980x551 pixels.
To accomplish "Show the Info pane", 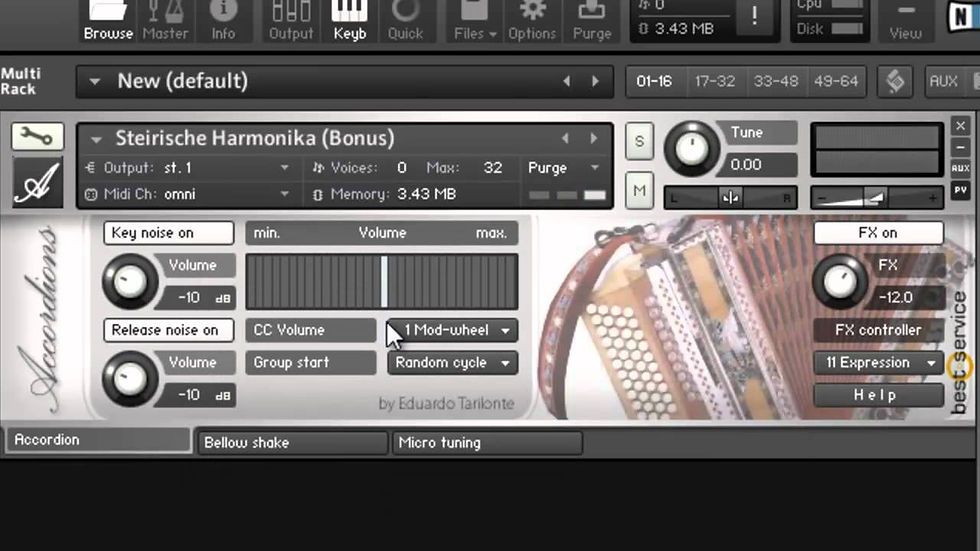I will coord(222,21).
